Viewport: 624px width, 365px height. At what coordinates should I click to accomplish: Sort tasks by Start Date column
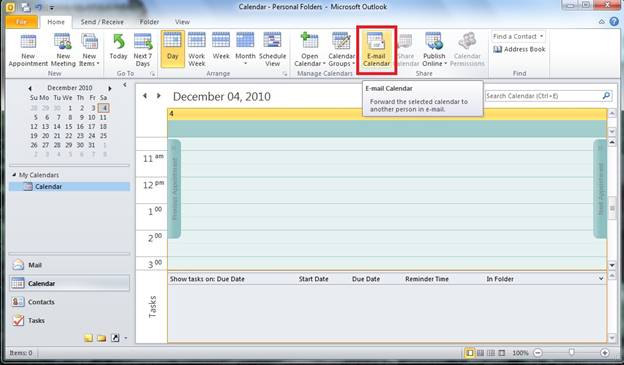click(314, 279)
